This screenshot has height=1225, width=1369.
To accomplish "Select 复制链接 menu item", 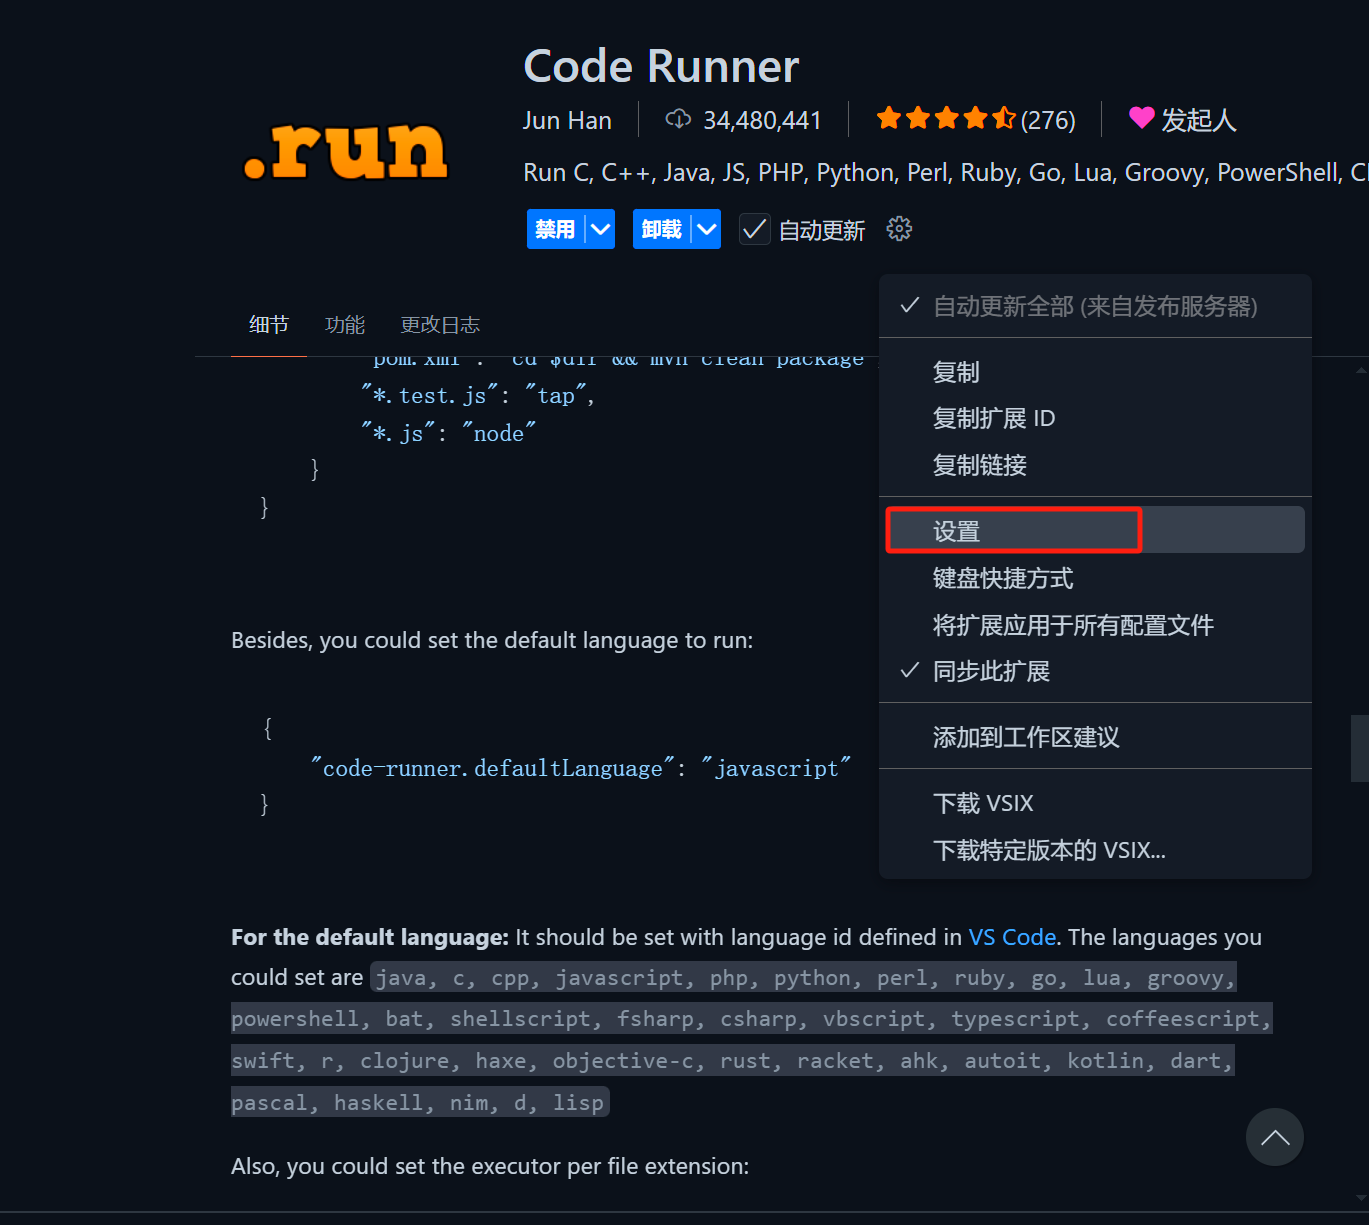I will pyautogui.click(x=1095, y=465).
